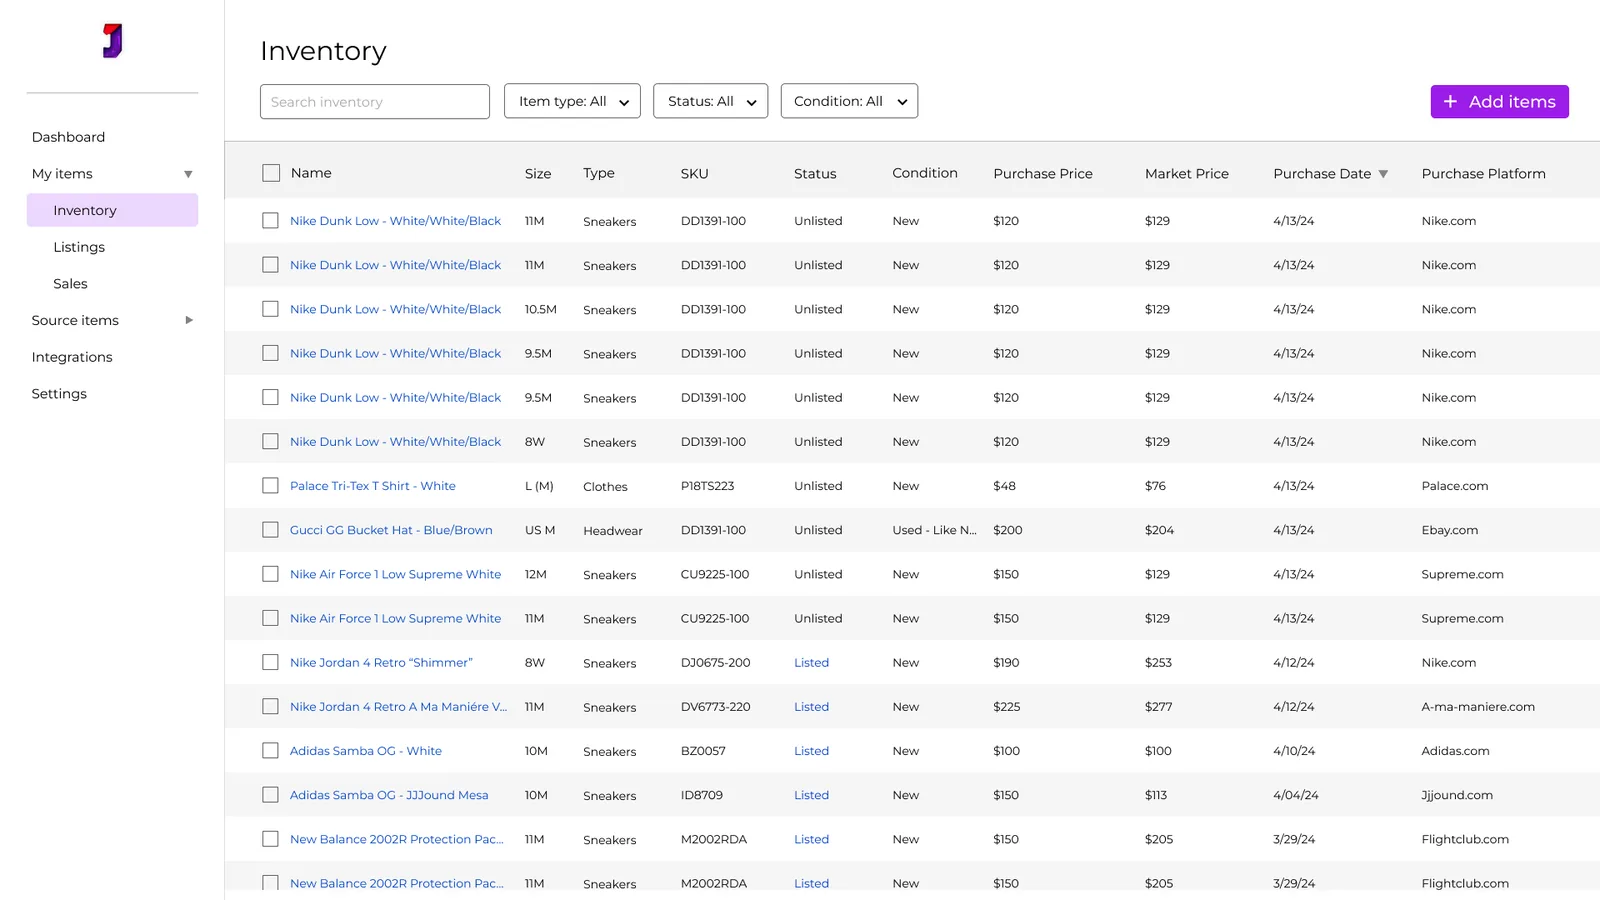Image resolution: width=1600 pixels, height=900 pixels.
Task: Click the Add items button
Action: click(x=1499, y=102)
